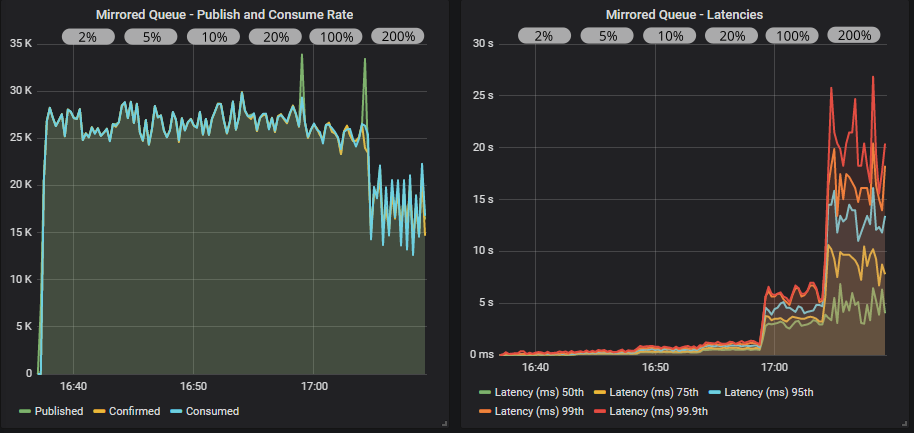Toggle the Confirmed series in the legend
The width and height of the screenshot is (914, 433).
pos(133,411)
